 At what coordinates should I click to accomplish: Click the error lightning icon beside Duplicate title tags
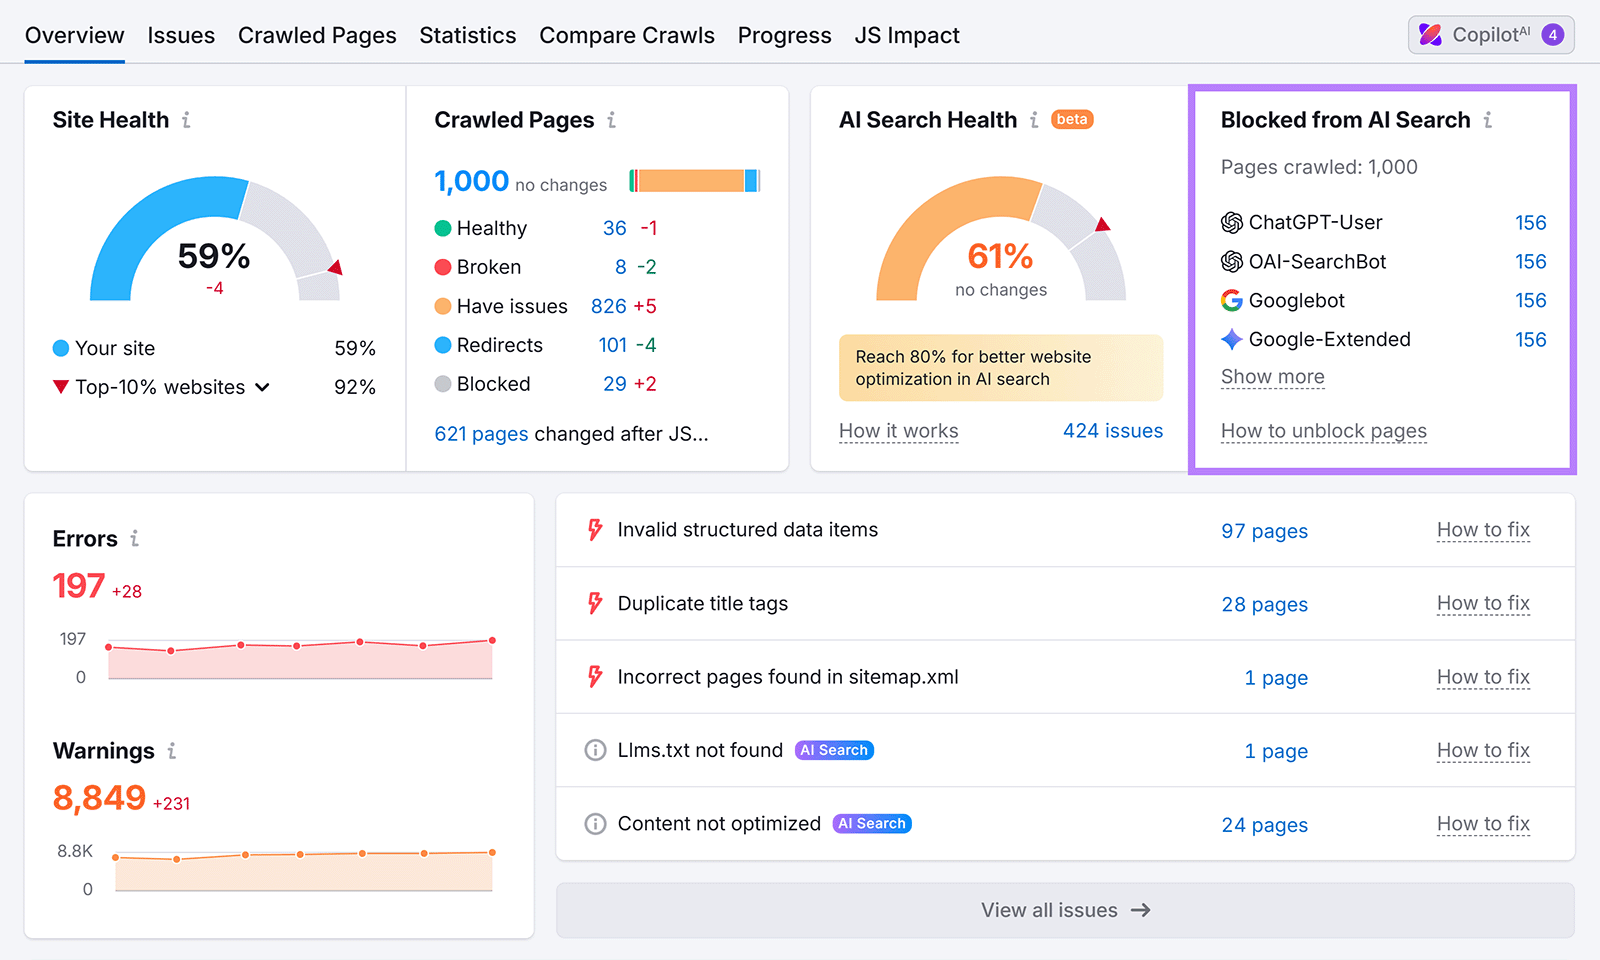tap(595, 602)
